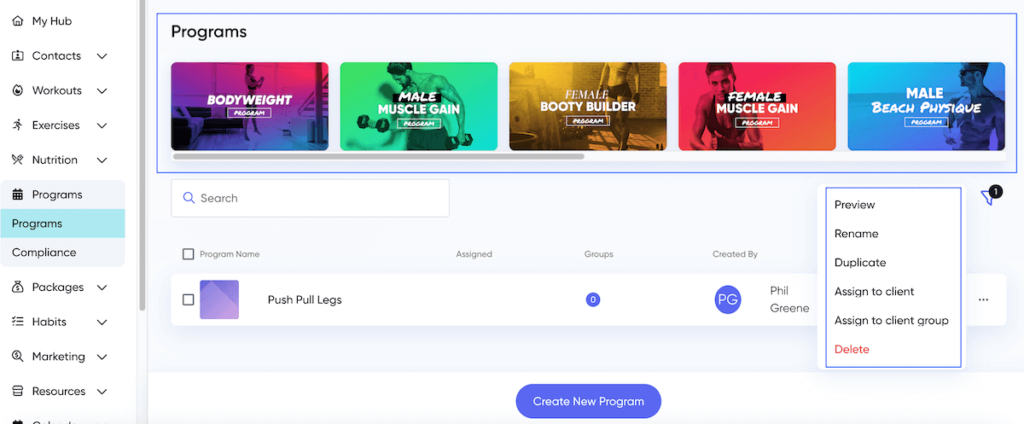Click the My Hub home icon

point(17,21)
